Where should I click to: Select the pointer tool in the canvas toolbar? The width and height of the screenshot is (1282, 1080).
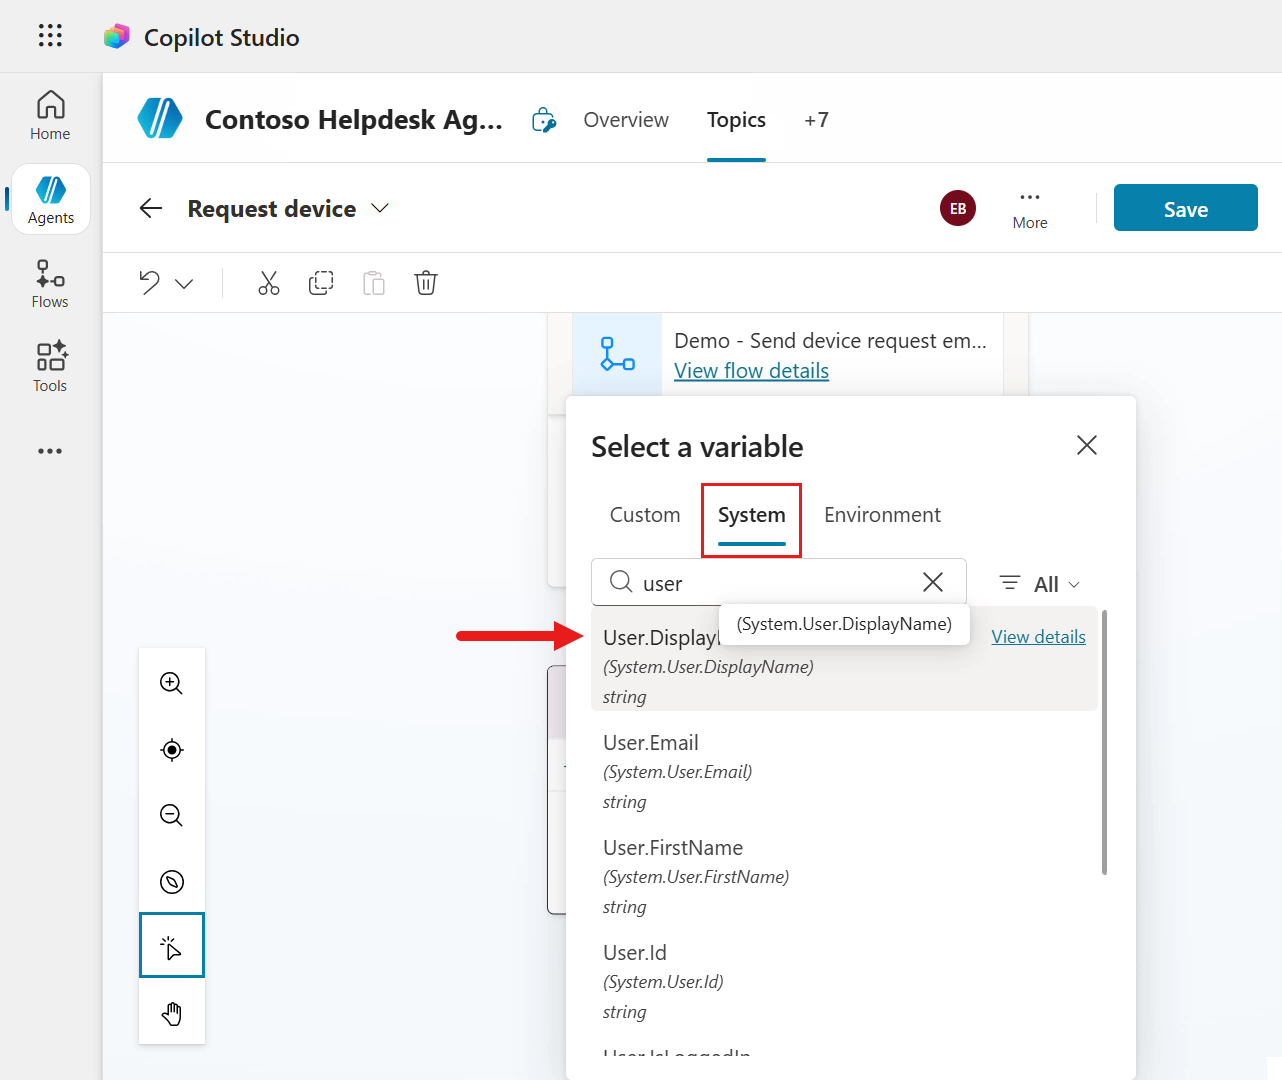click(171, 944)
